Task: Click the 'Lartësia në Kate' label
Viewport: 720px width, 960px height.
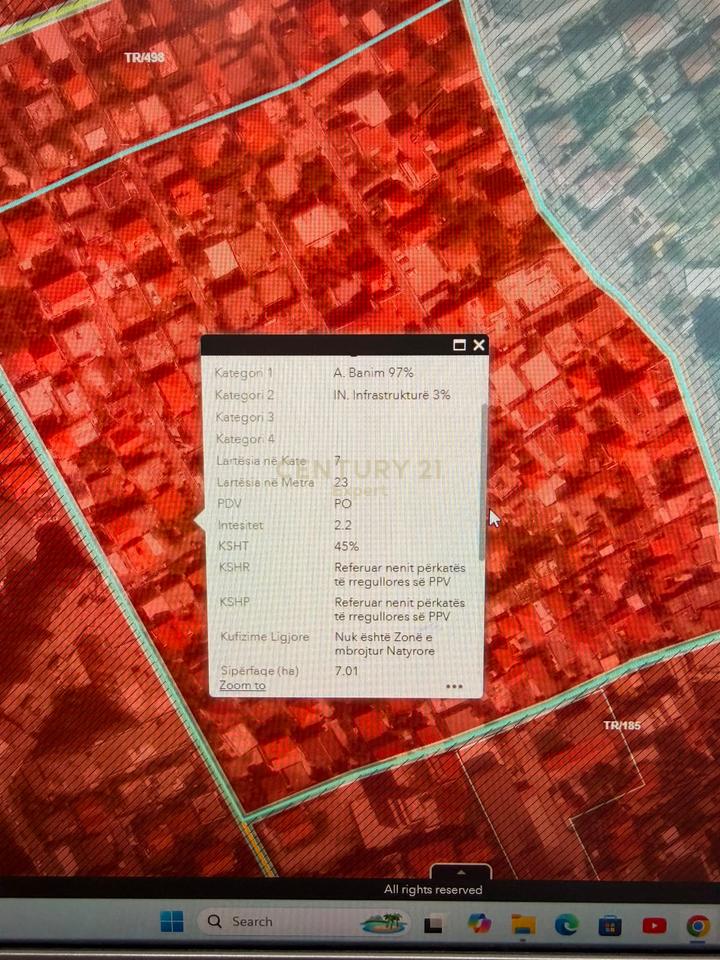Action: 261,461
